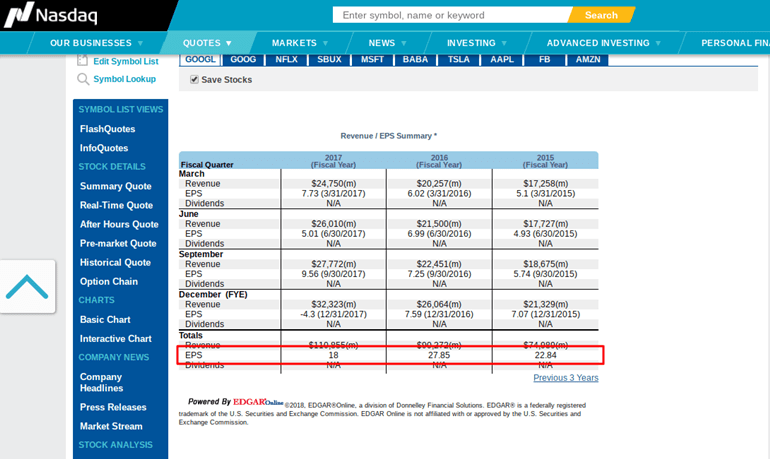Expand the Markets dropdown arrow
This screenshot has width=770, height=459.
click(325, 43)
